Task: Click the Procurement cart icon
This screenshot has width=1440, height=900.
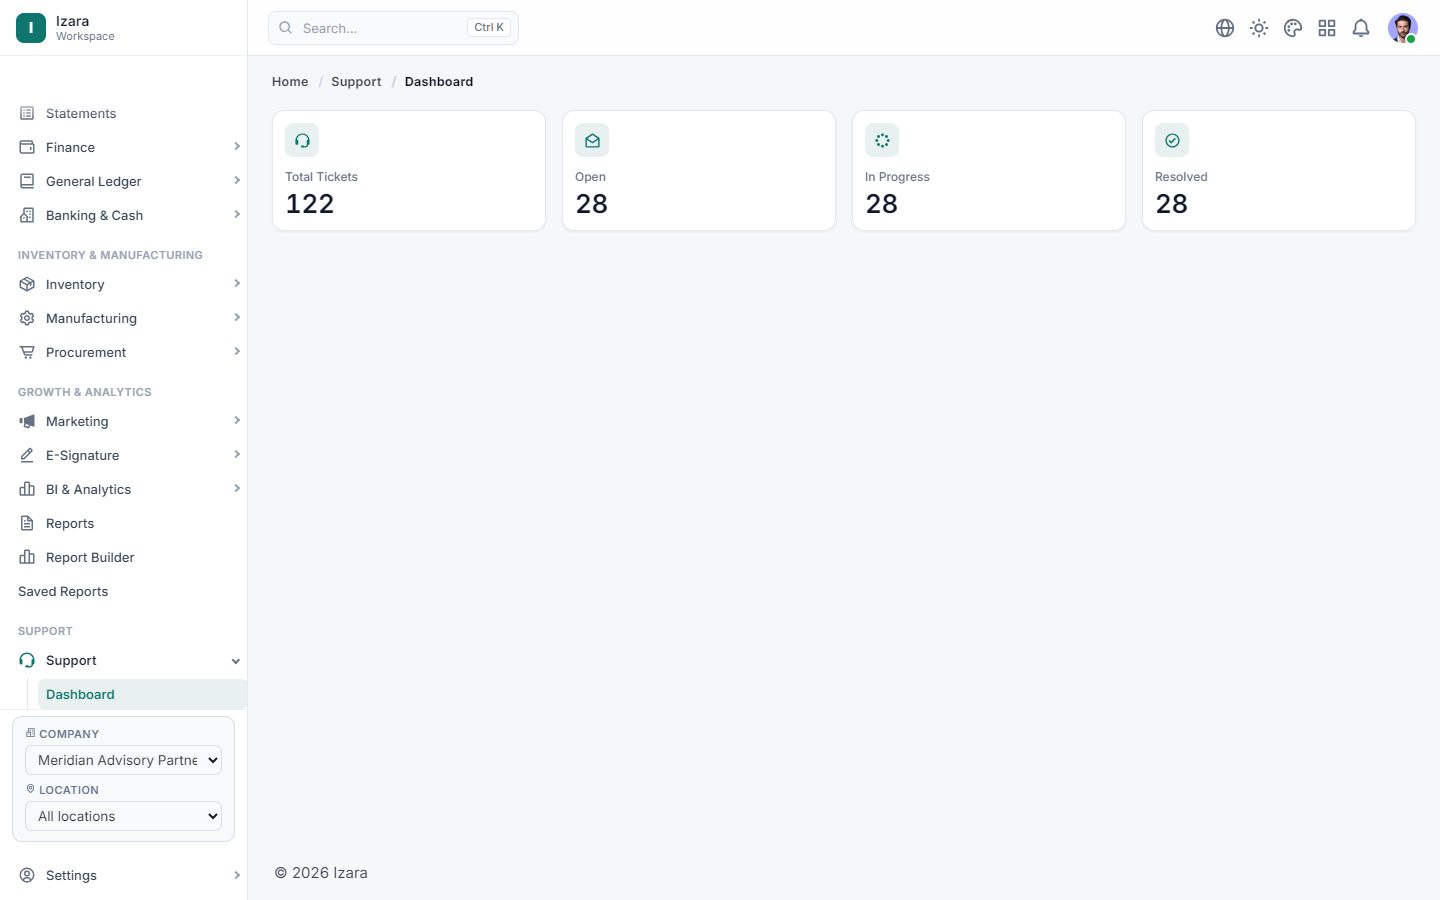Action: pos(27,352)
